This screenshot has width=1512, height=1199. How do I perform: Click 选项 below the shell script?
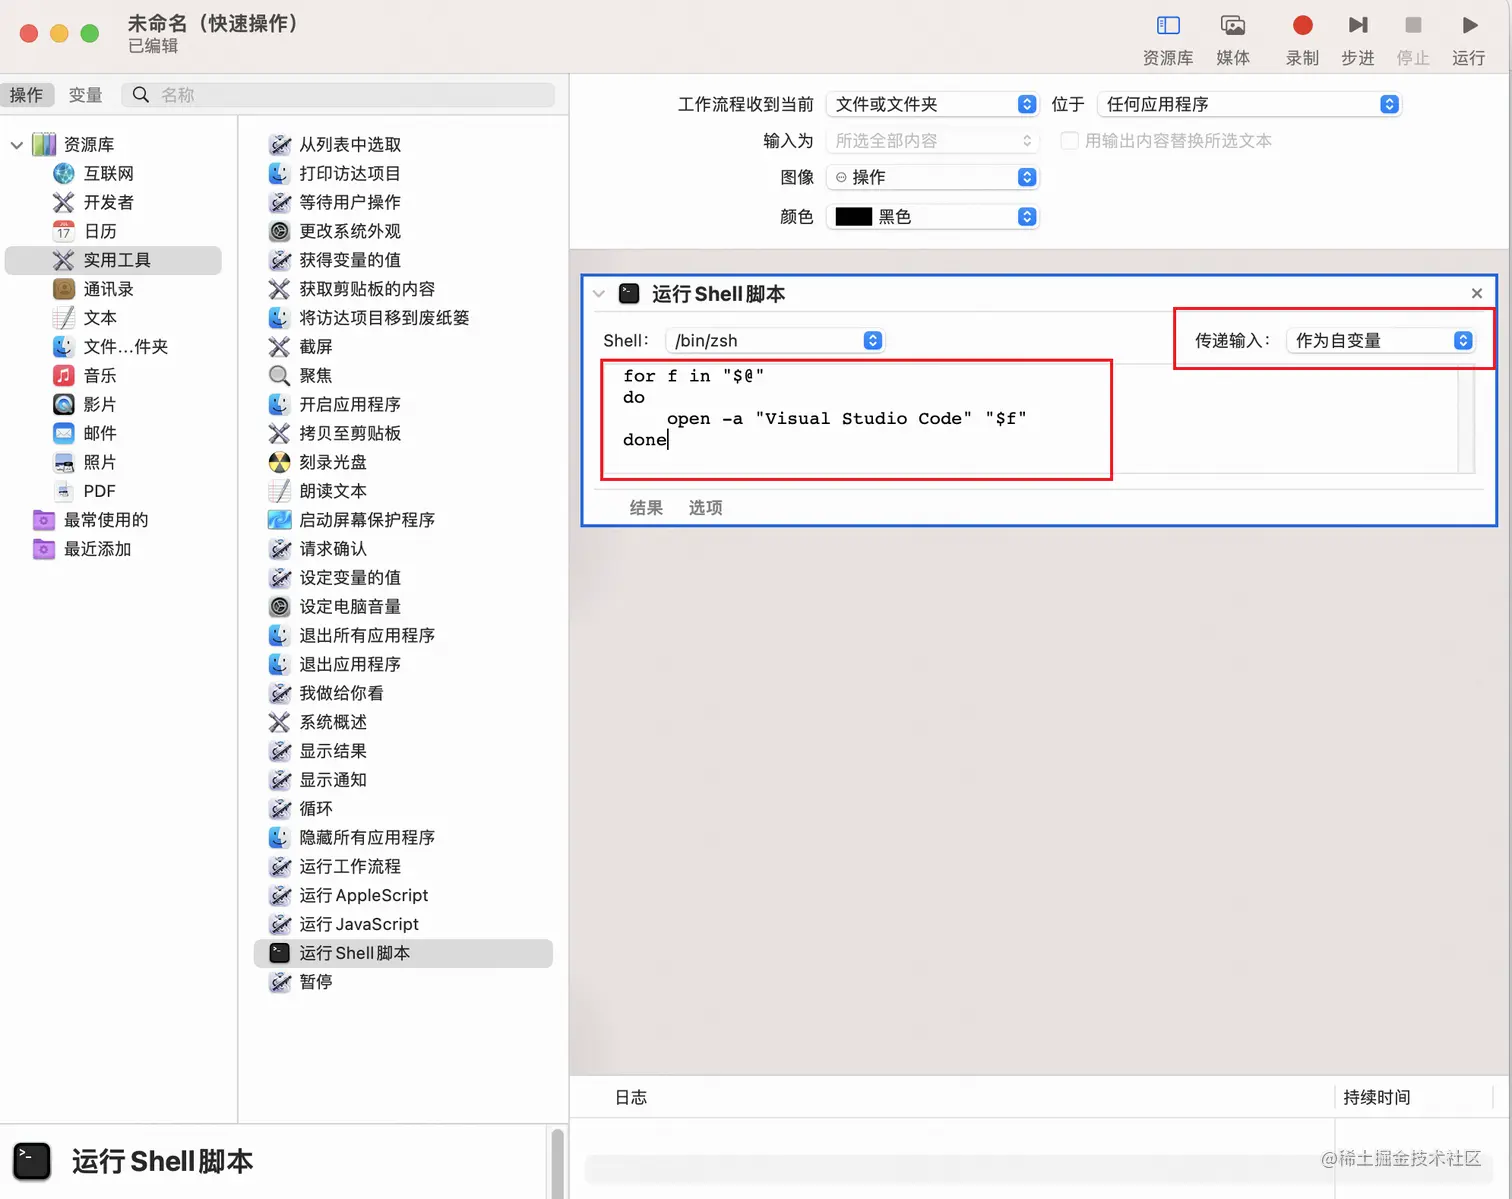[705, 508]
